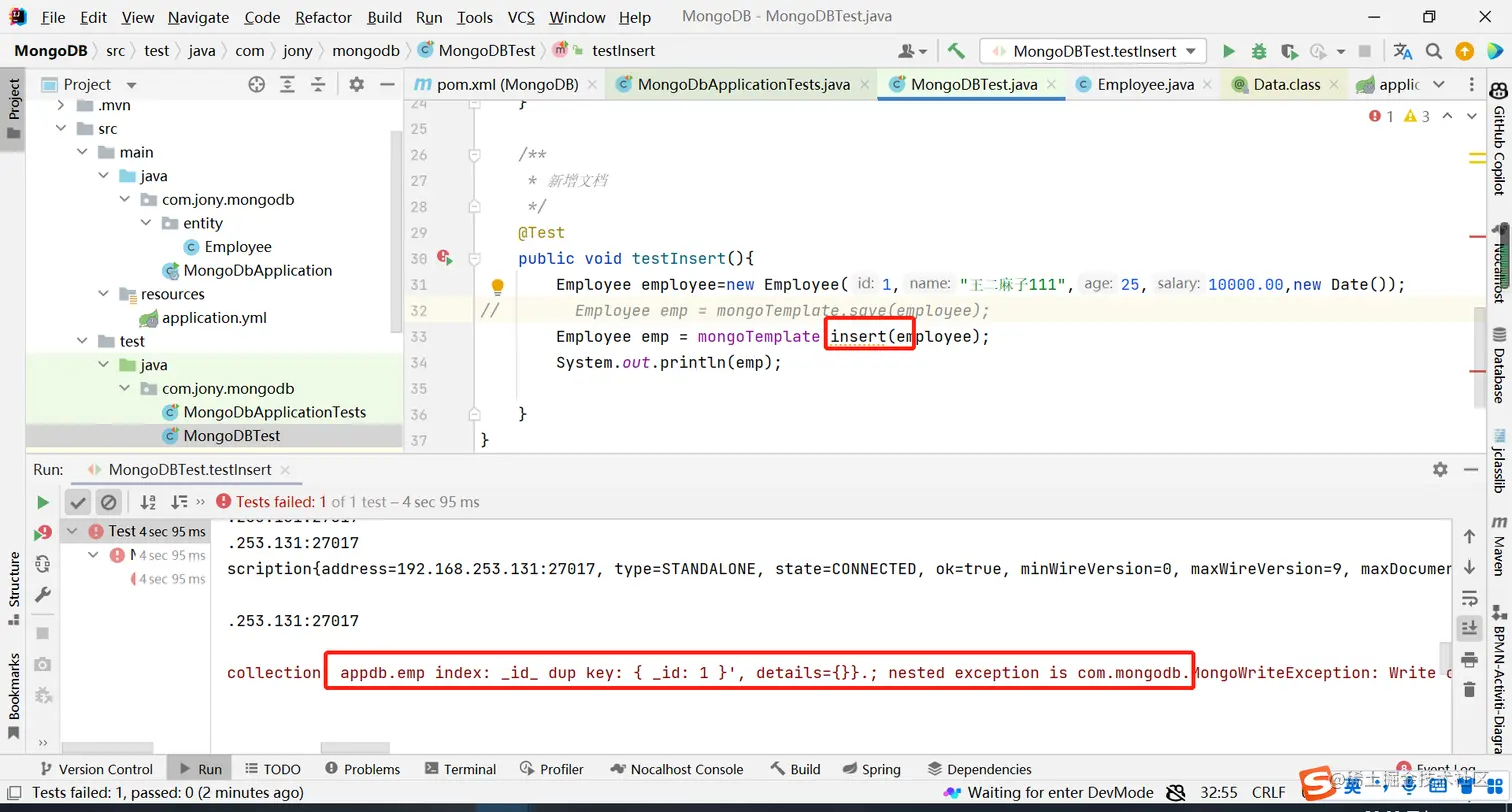Click the Translate icon in the toolbar
This screenshot has height=812, width=1512.
pos(1403,51)
